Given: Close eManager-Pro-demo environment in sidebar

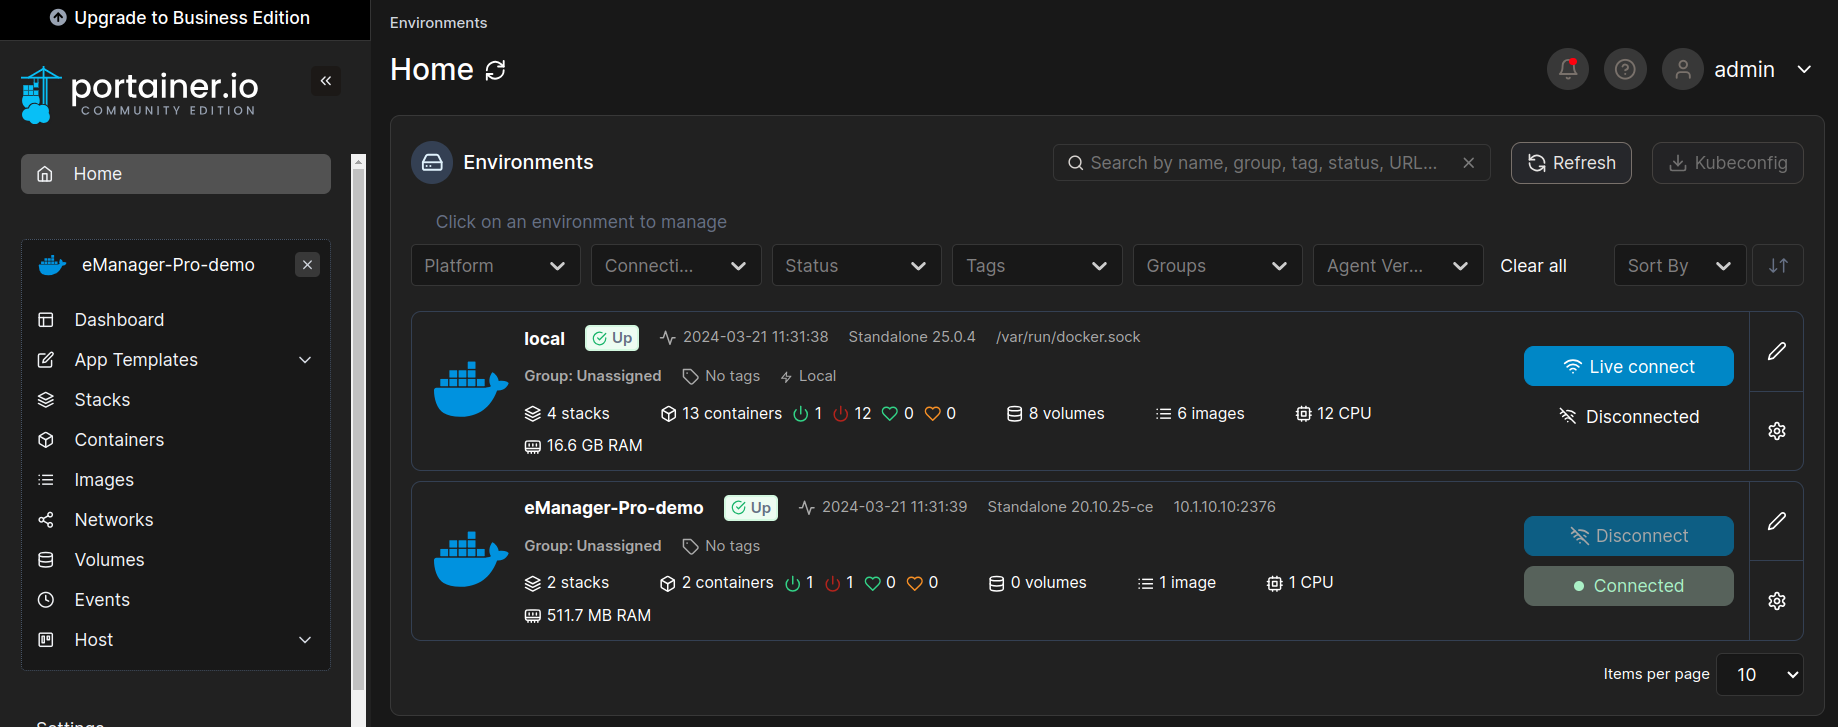Looking at the screenshot, I should point(308,265).
